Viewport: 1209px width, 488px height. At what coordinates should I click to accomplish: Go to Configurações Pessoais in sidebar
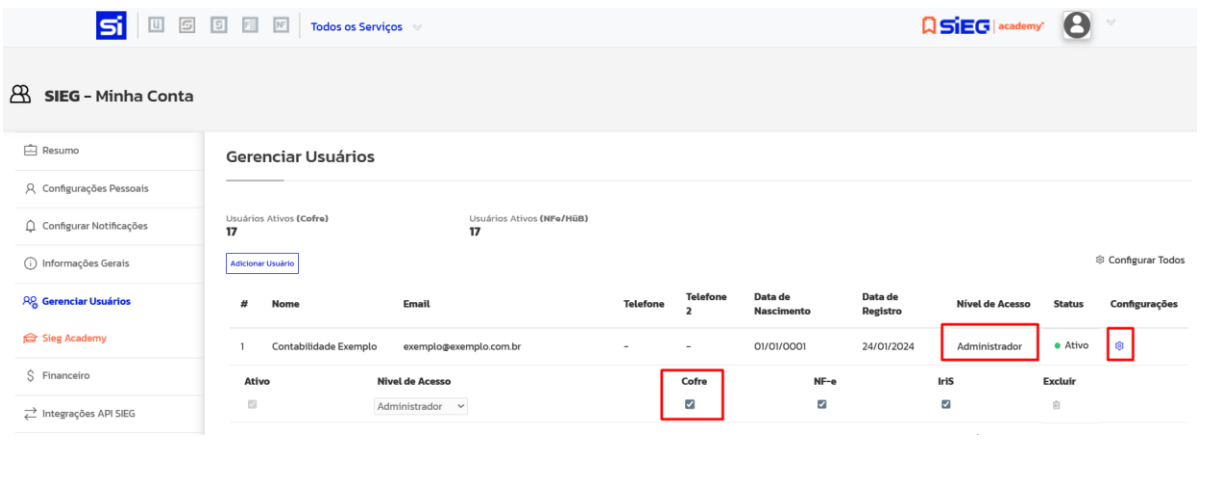click(95, 188)
